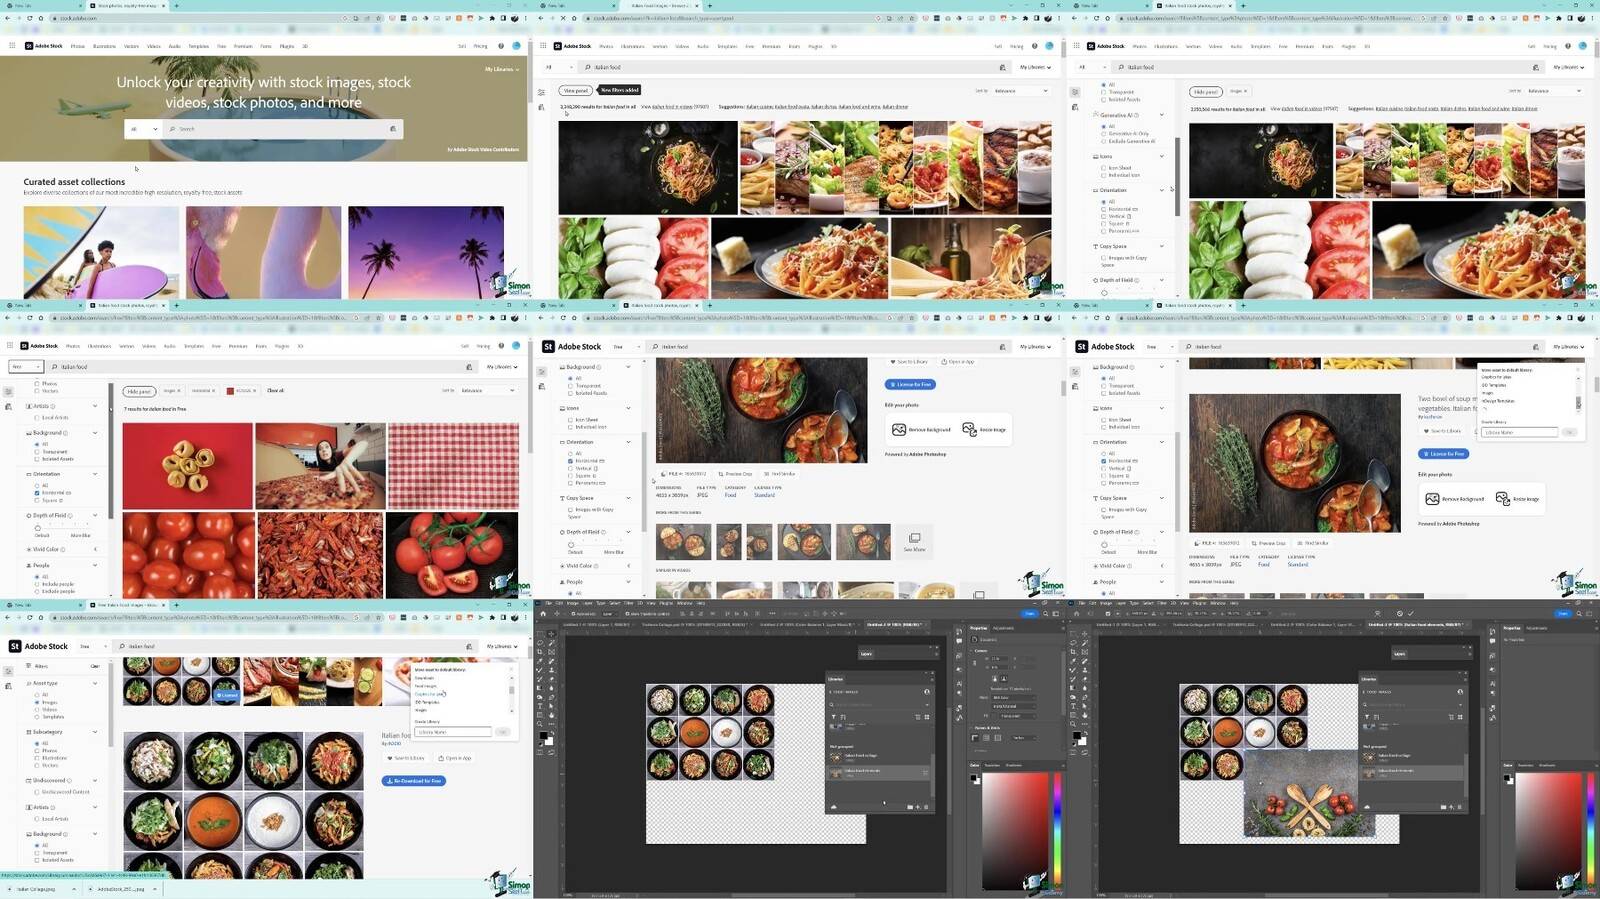Commit the transform with the checkmark icon
The width and height of the screenshot is (1600, 899).
[x=1411, y=613]
